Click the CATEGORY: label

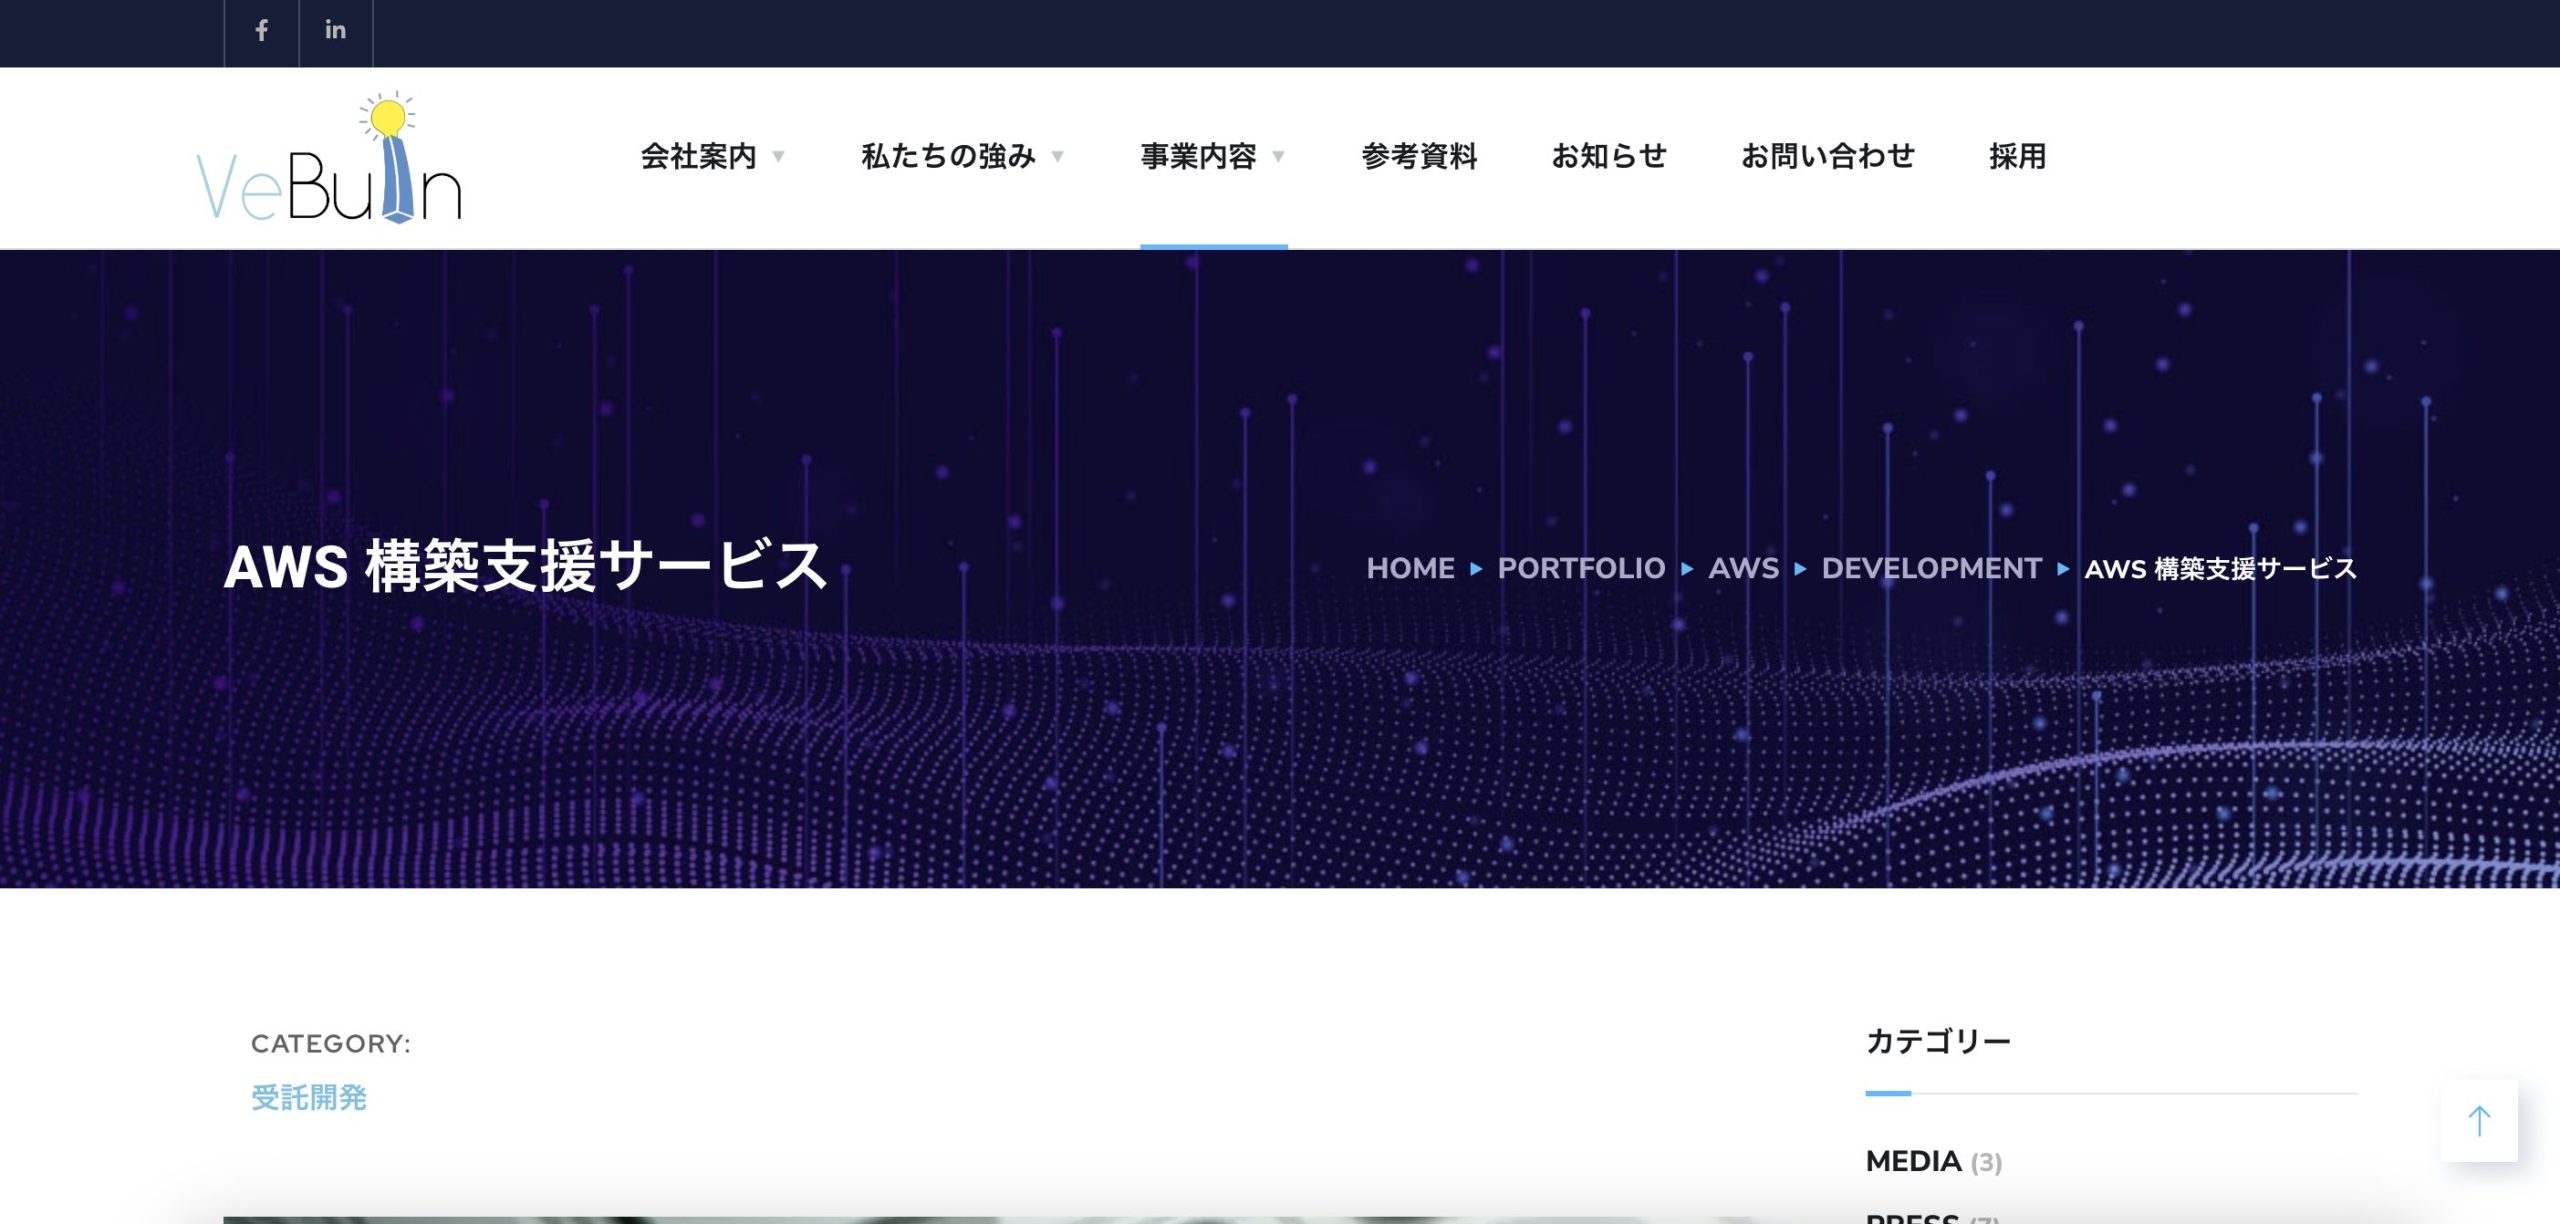[331, 1043]
